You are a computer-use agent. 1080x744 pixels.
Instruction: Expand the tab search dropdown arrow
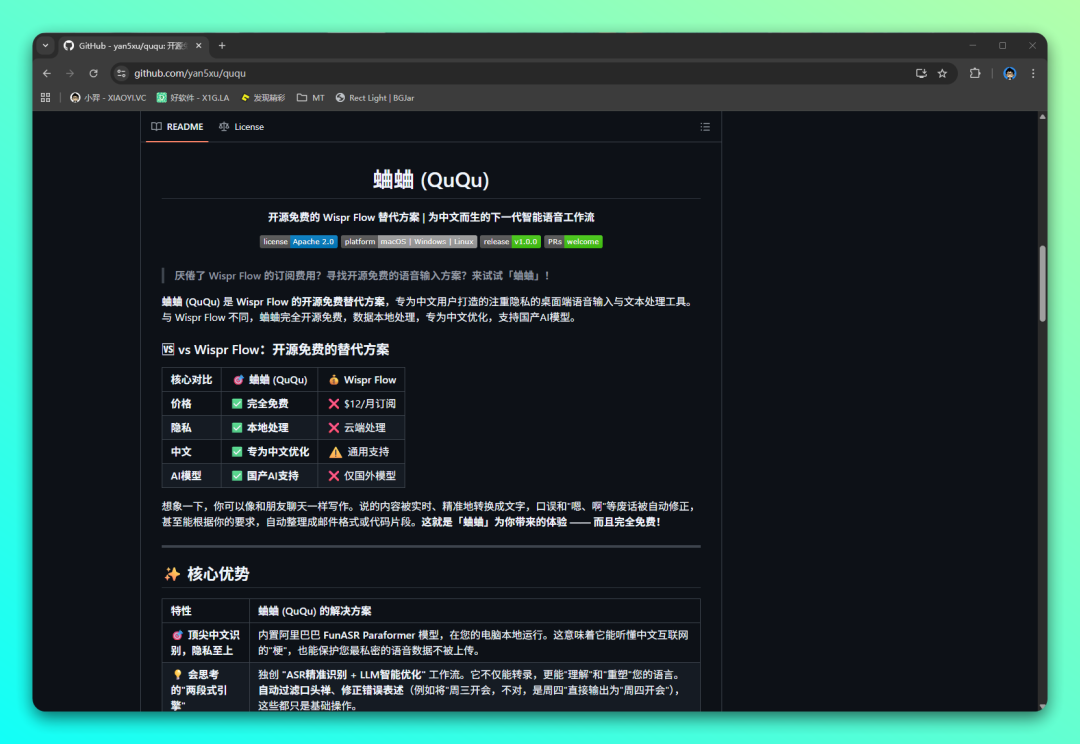[x=45, y=46]
